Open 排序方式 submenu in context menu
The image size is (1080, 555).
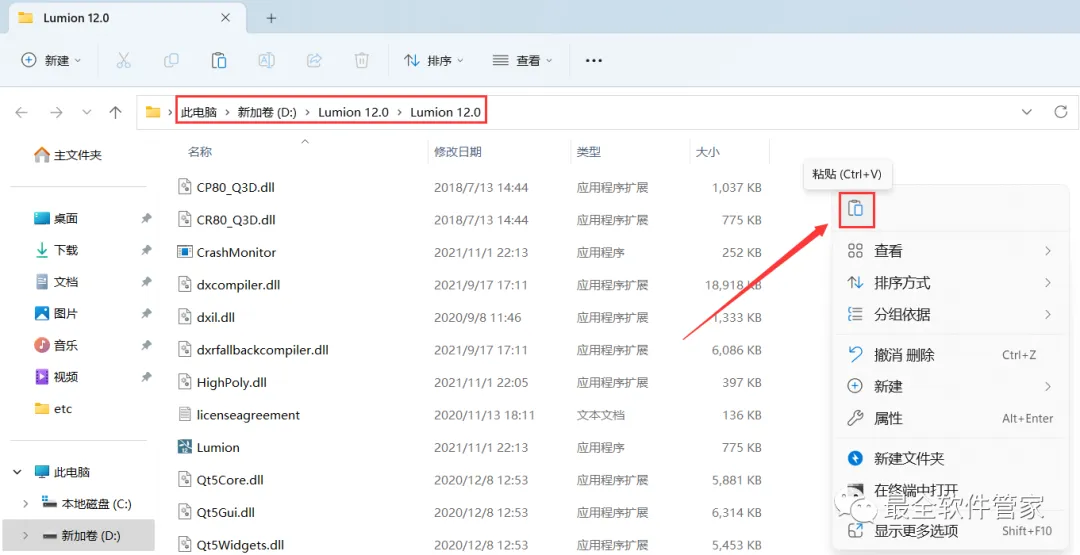(951, 282)
